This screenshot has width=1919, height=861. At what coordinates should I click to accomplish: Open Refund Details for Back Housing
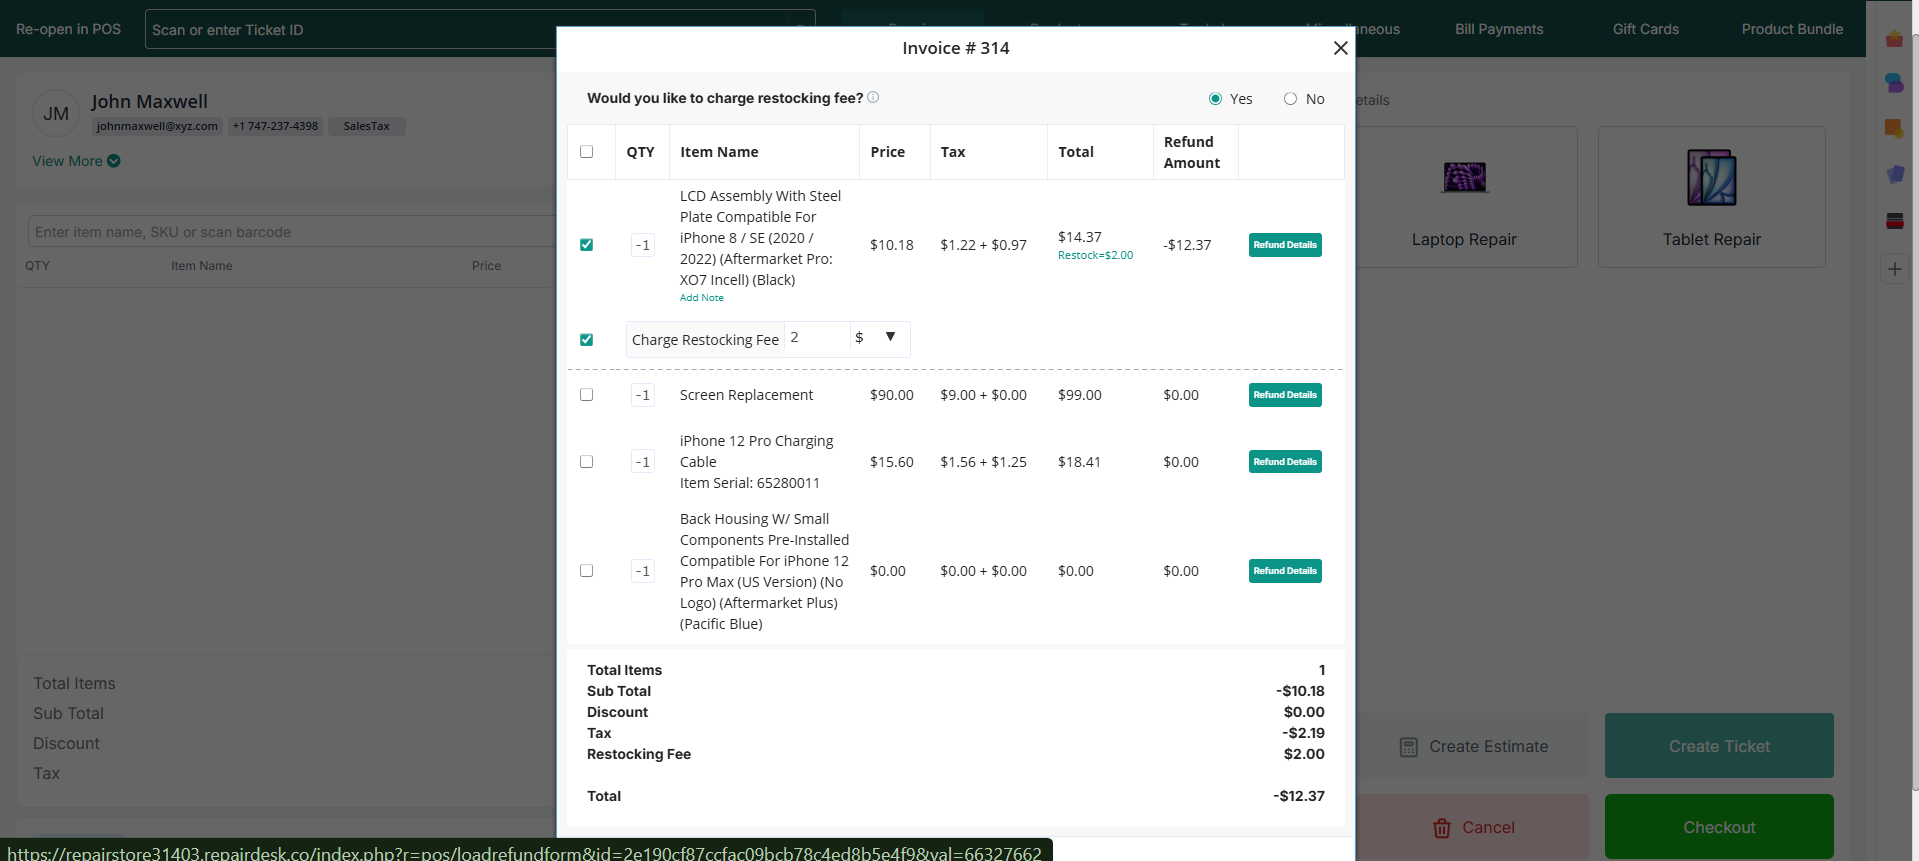[x=1285, y=571]
